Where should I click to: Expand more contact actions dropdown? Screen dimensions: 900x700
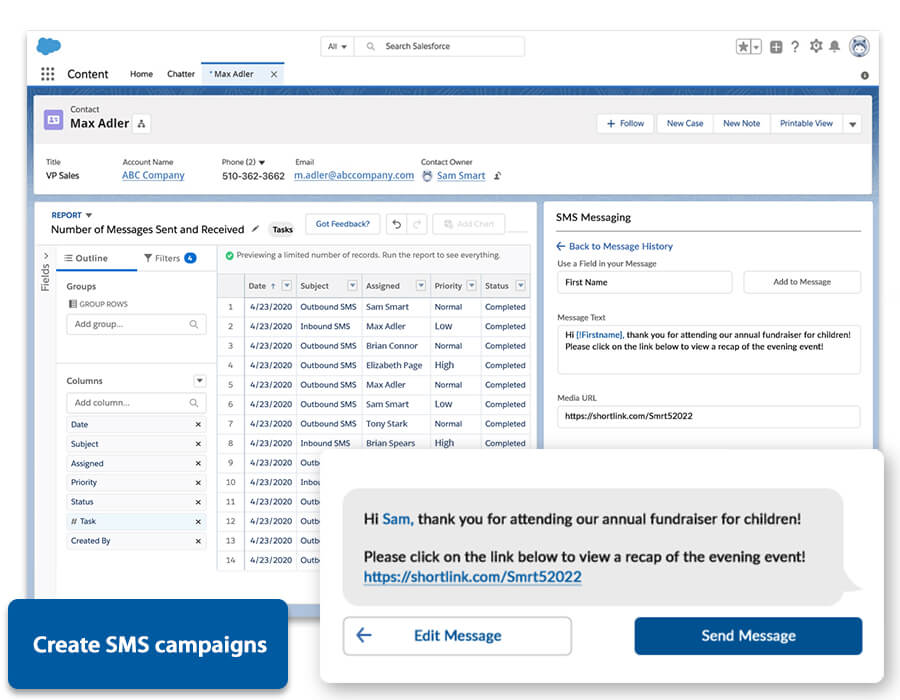[x=852, y=124]
